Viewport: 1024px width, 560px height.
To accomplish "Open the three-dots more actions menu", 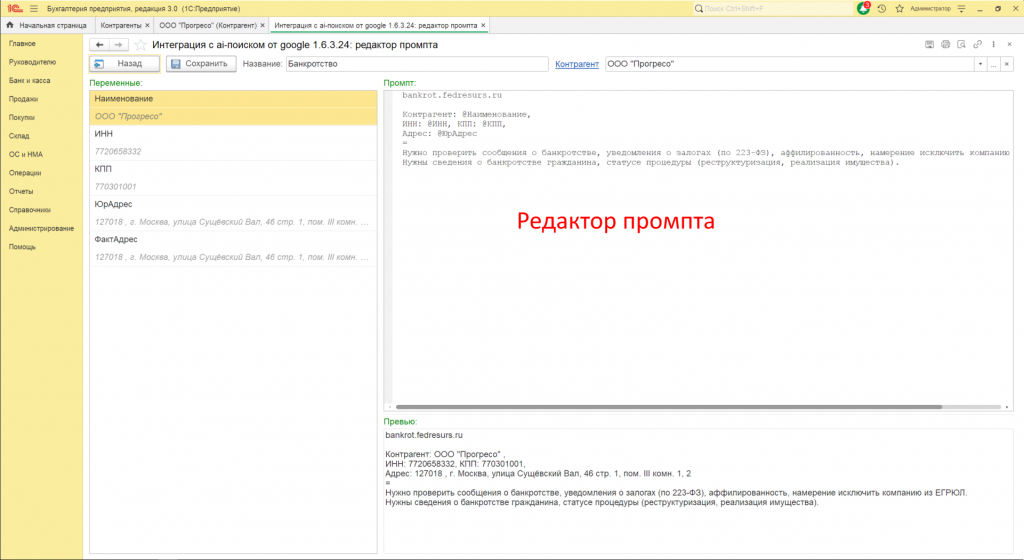I will [x=993, y=45].
